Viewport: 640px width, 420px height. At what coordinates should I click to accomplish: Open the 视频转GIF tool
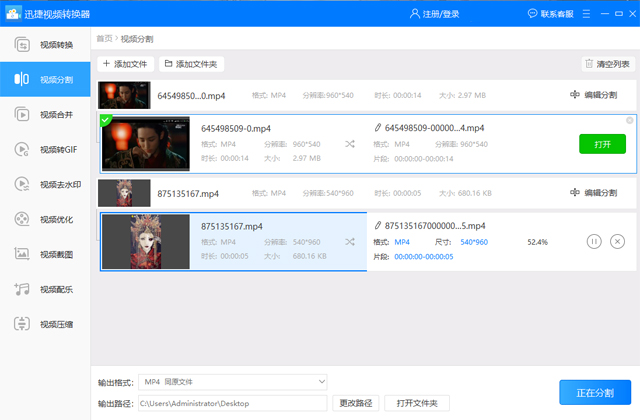coord(45,149)
